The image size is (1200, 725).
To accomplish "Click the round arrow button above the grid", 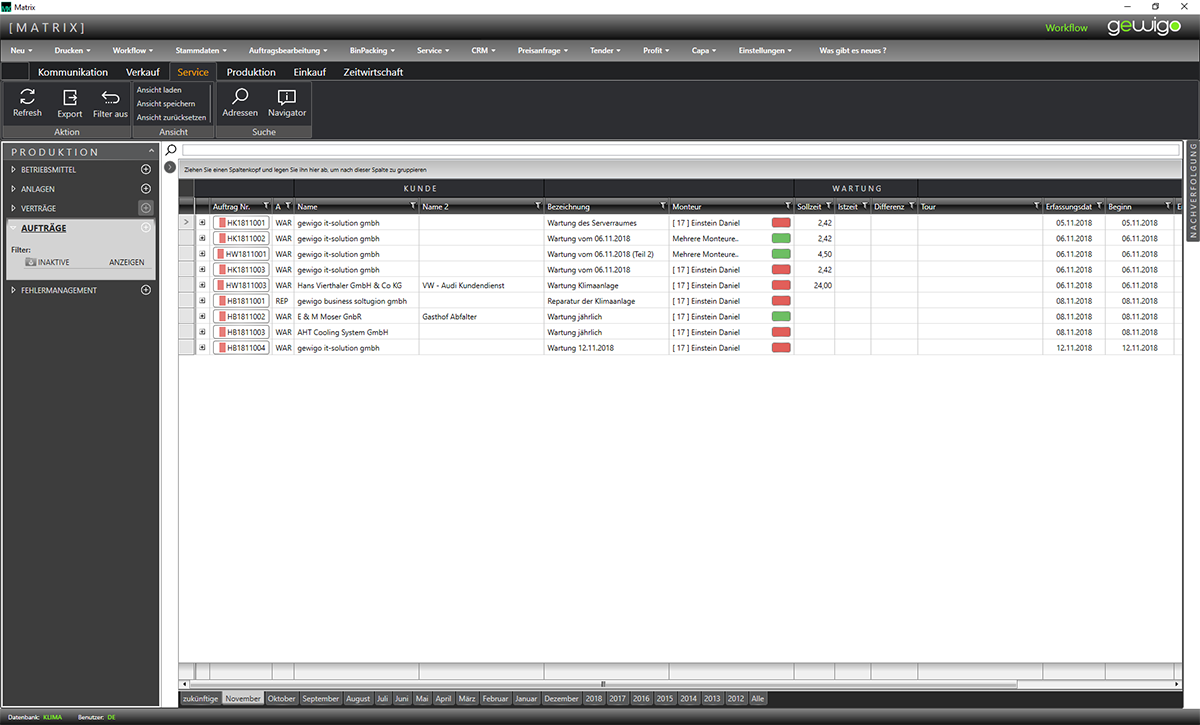I will [x=170, y=167].
